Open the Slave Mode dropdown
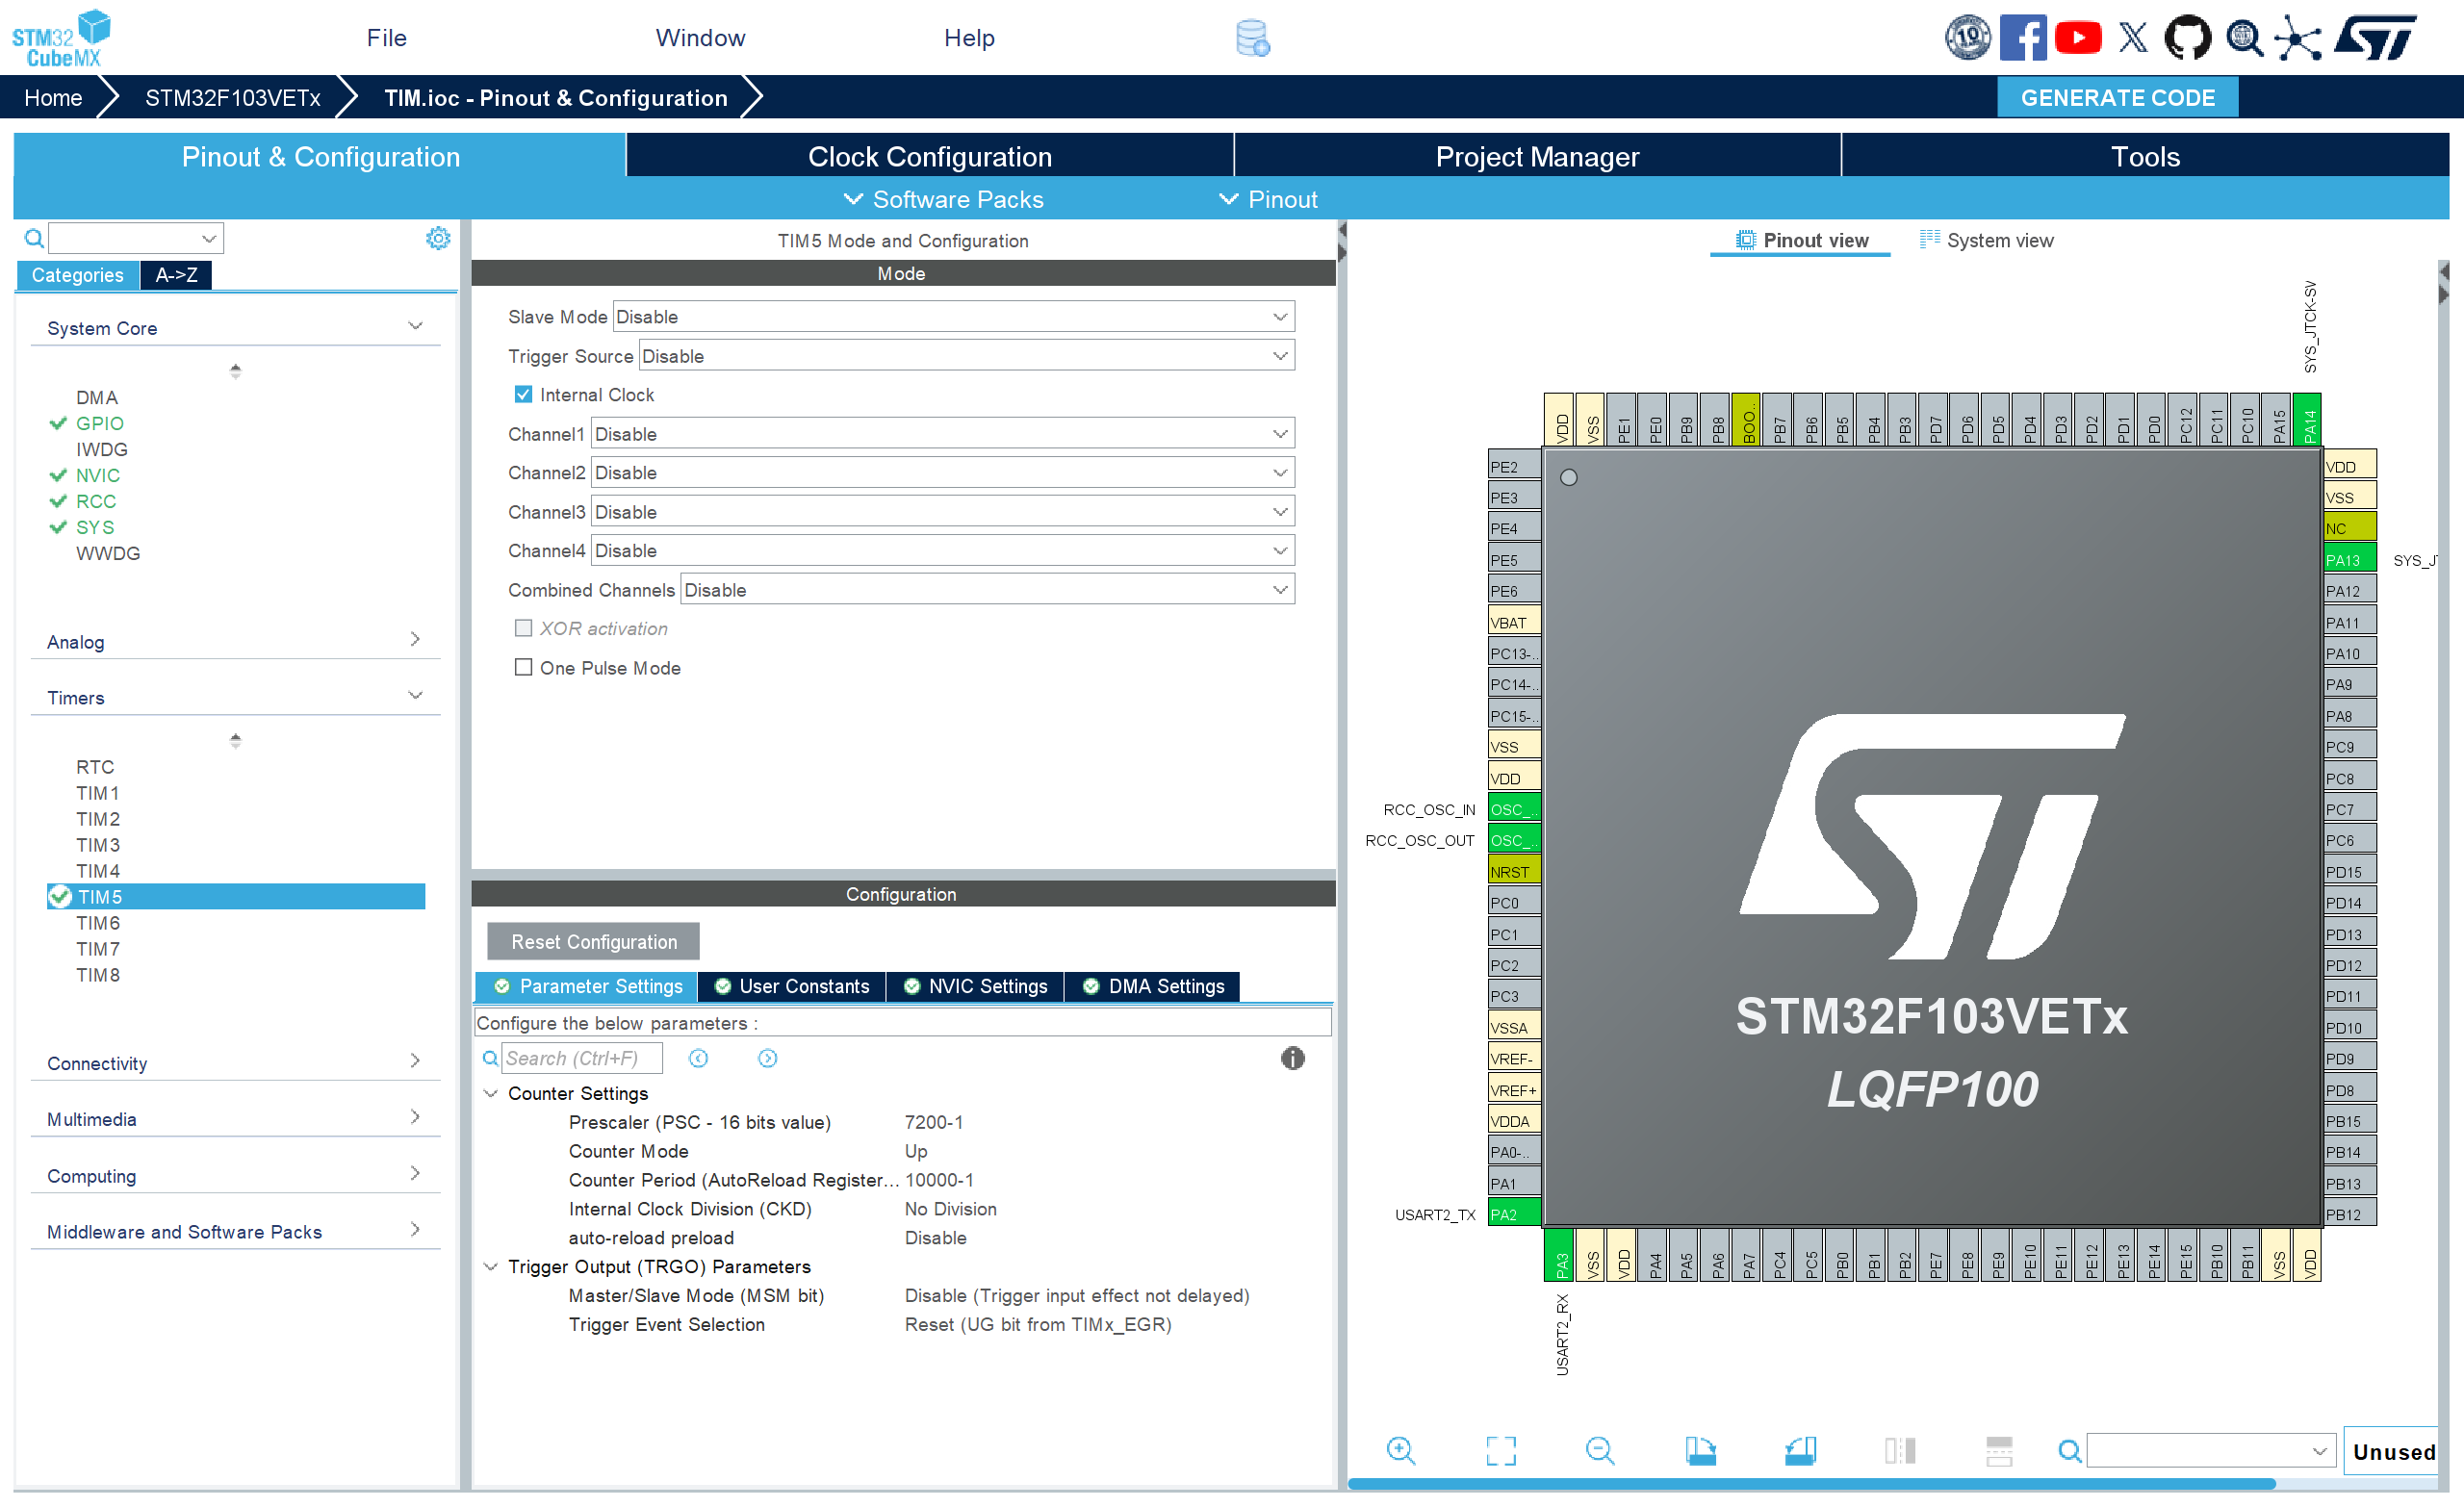 pos(953,317)
